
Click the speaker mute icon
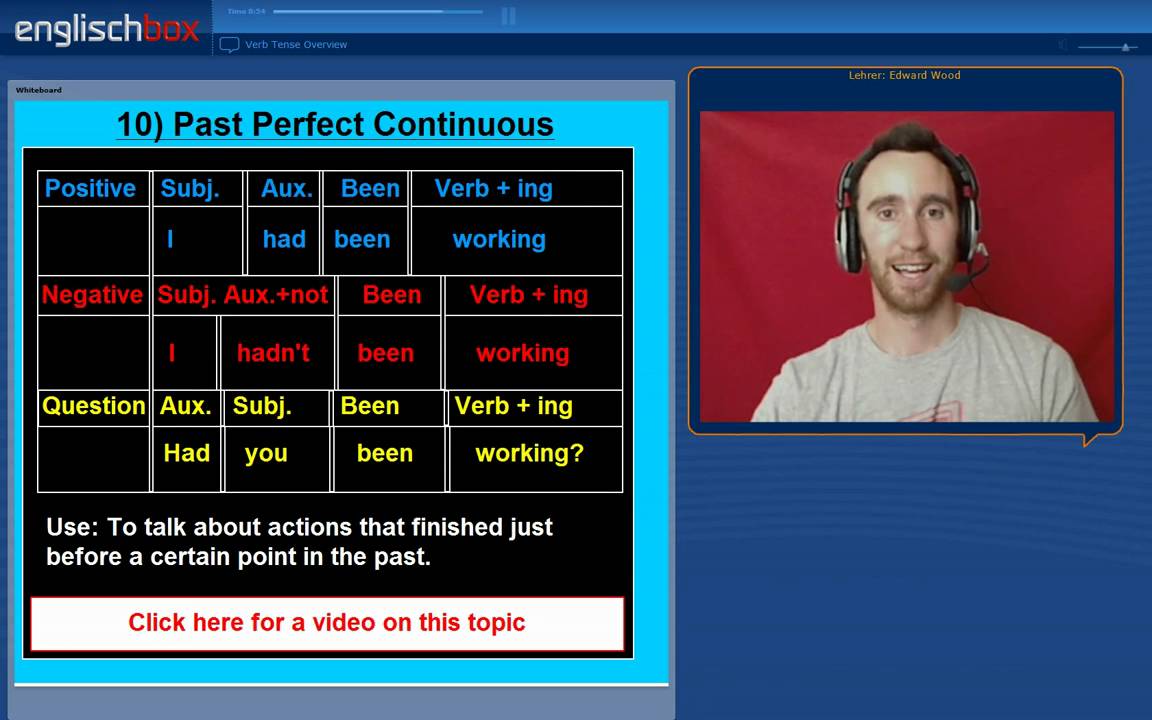[x=1062, y=45]
